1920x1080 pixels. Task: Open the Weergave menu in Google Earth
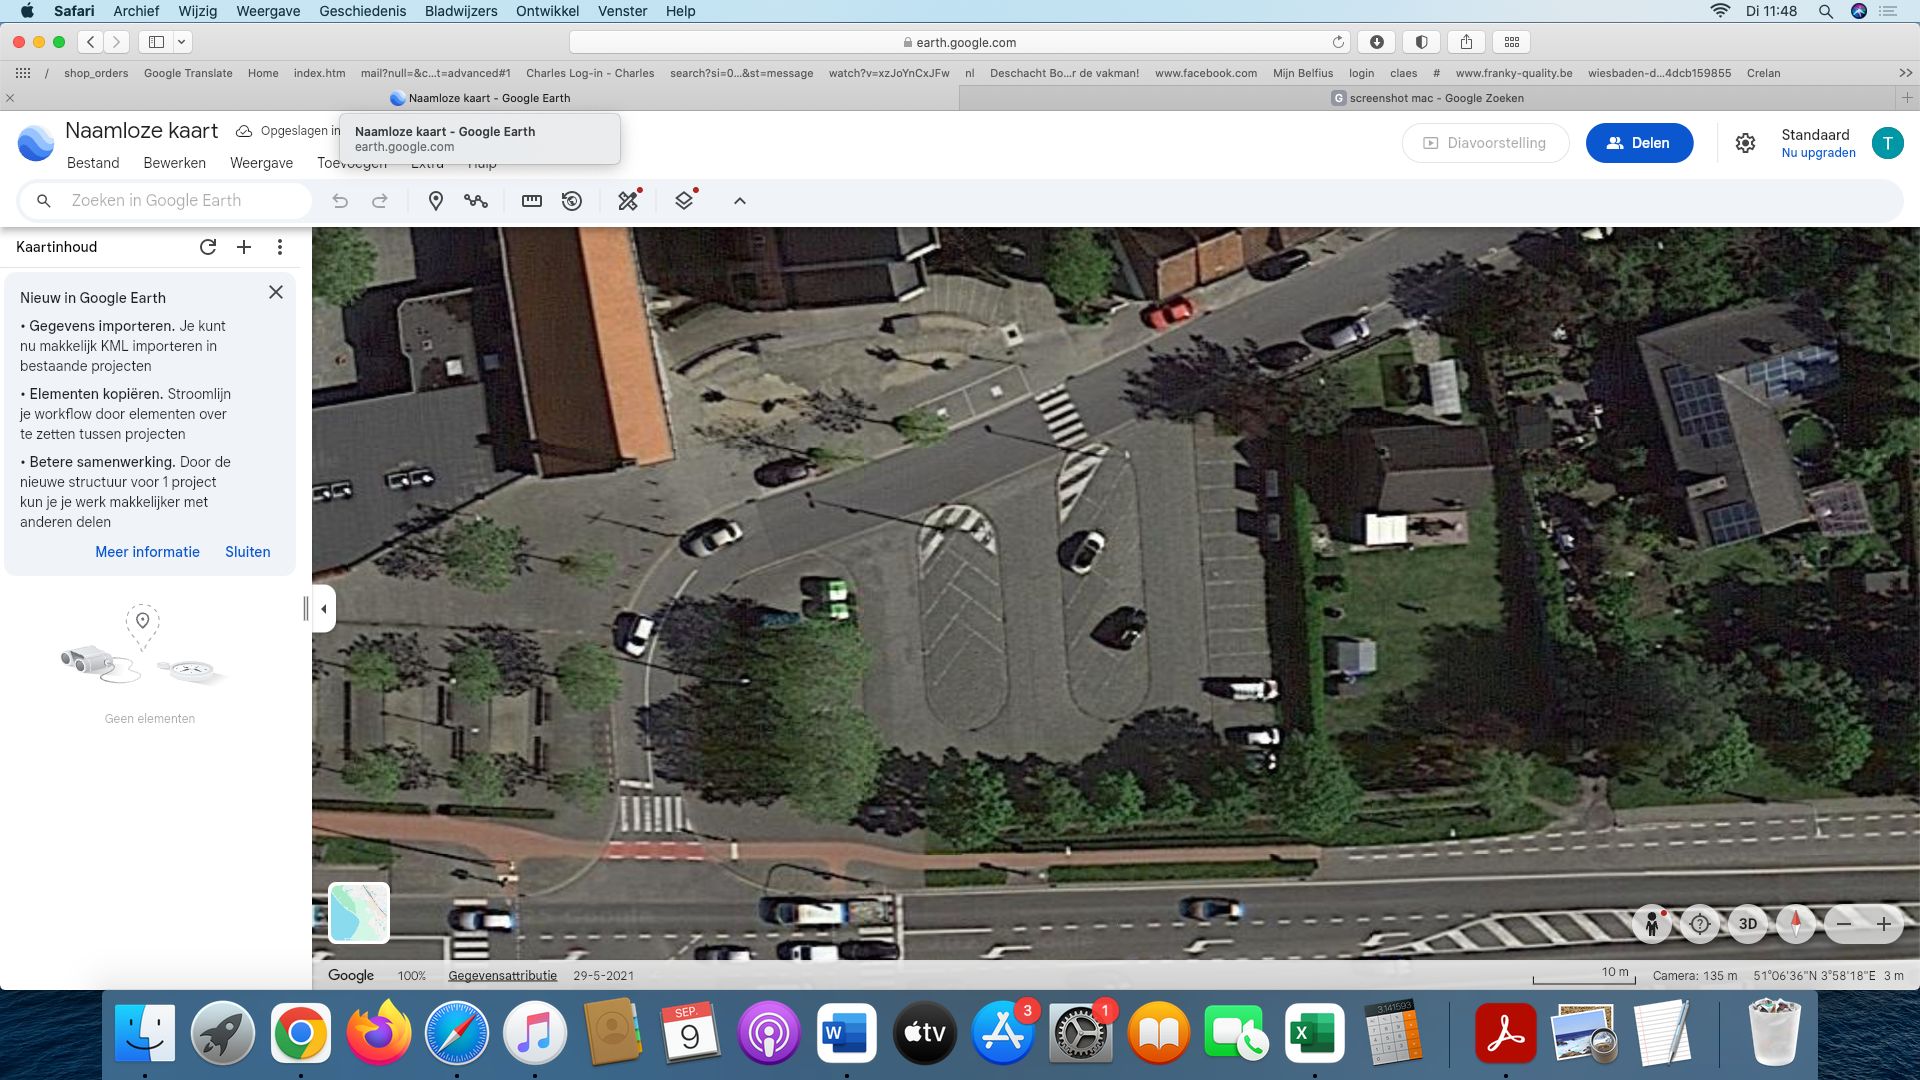[x=261, y=163]
